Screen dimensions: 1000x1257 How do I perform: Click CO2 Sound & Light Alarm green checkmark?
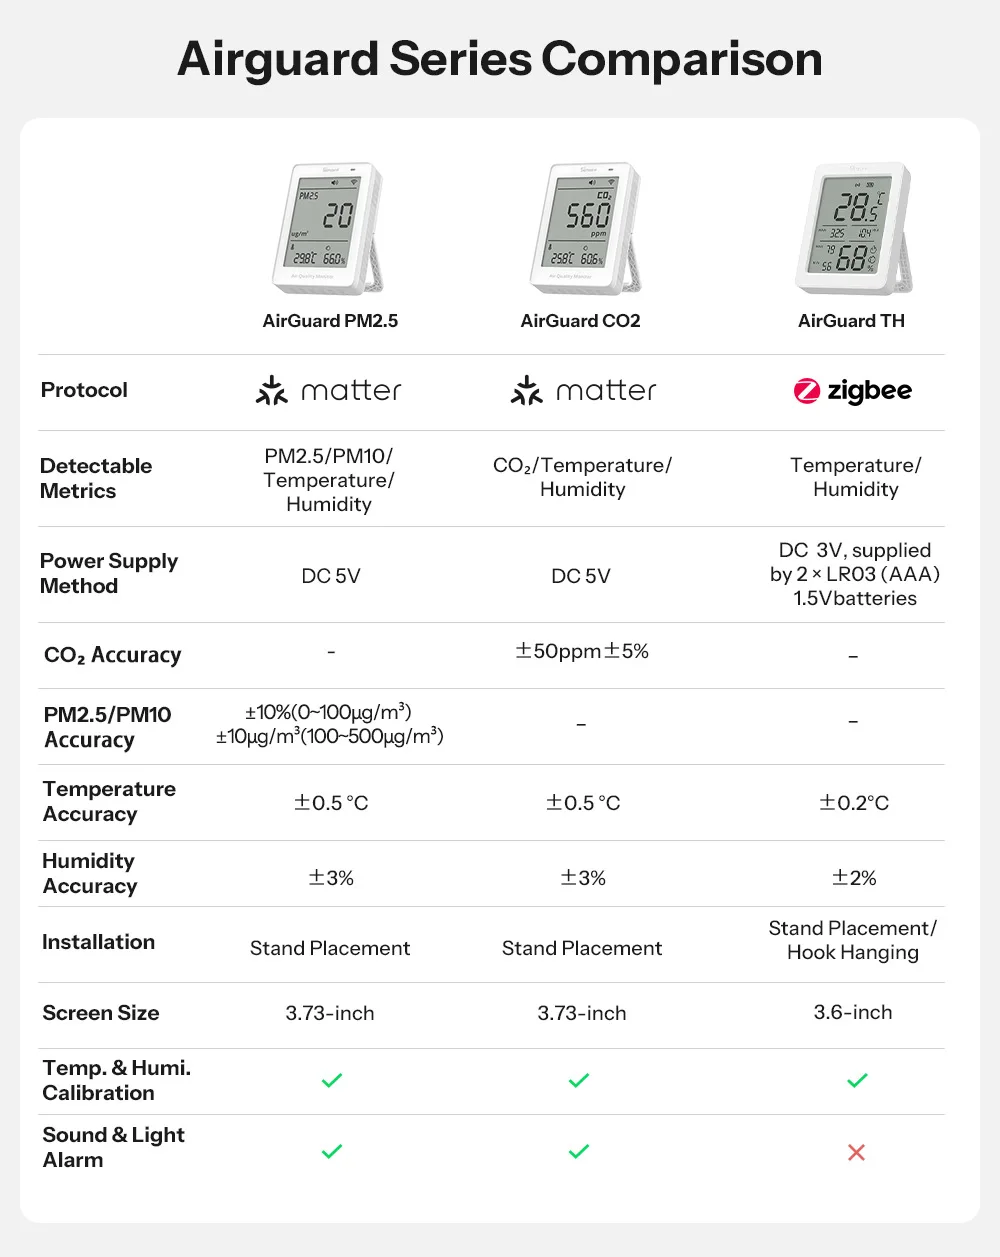[579, 1151]
